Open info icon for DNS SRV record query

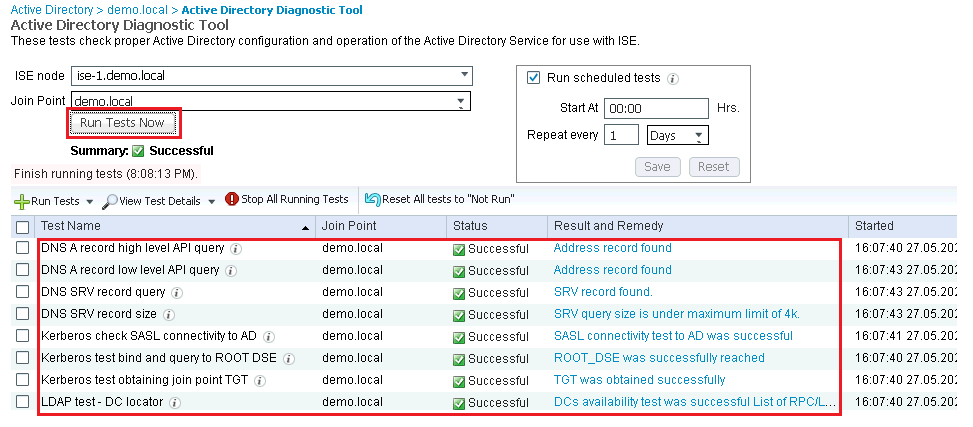176,293
